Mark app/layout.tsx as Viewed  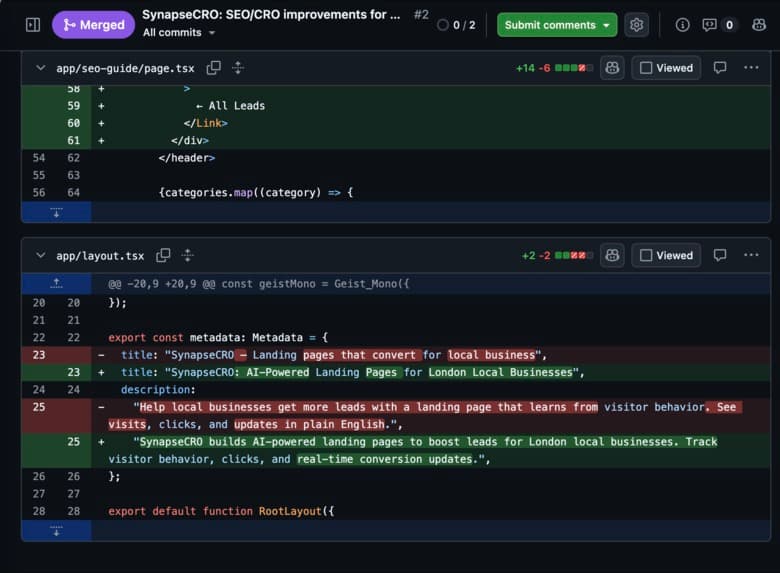666,256
